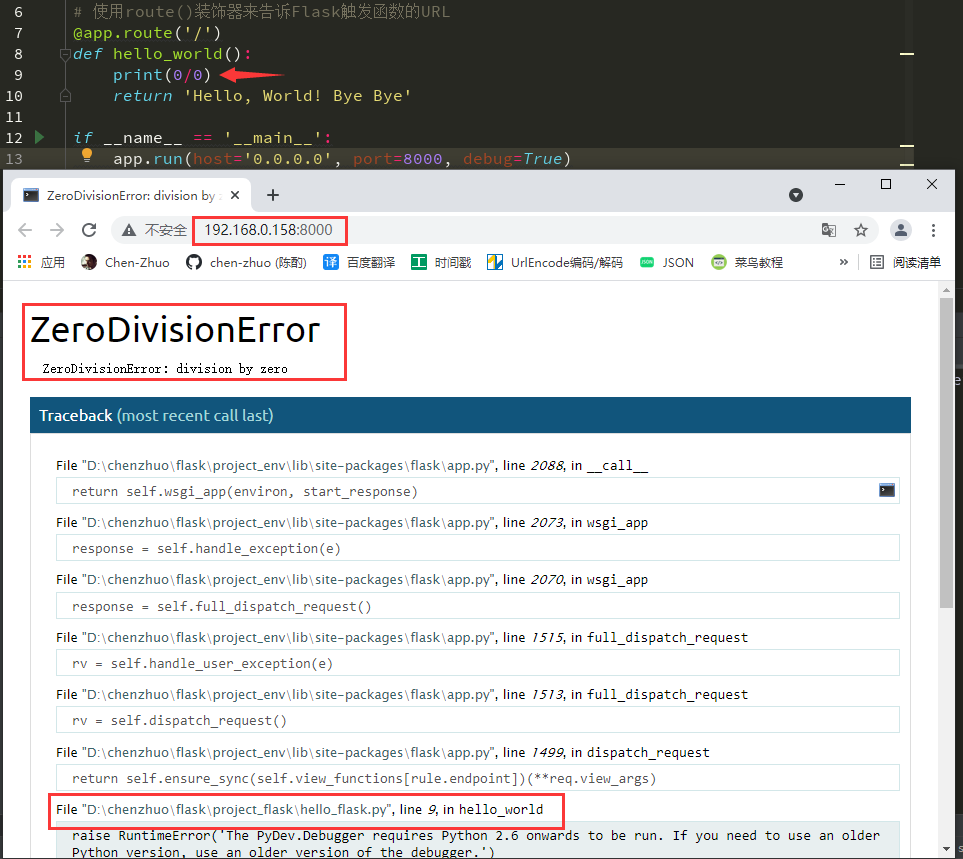Click the Traceback header to switch view
The width and height of the screenshot is (963, 859).
click(156, 415)
